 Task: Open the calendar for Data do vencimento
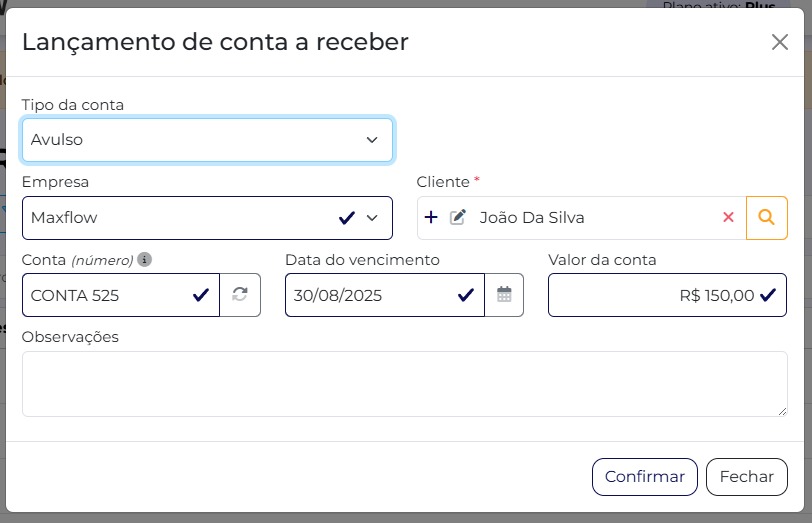(504, 295)
